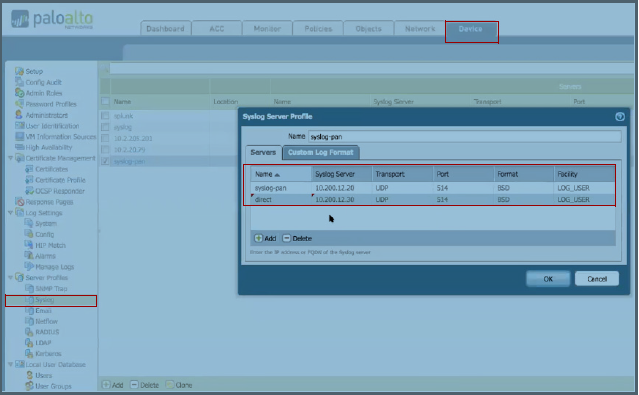The image size is (639, 395).
Task: Select the syslog-pan server row name cell
Action: pos(281,188)
